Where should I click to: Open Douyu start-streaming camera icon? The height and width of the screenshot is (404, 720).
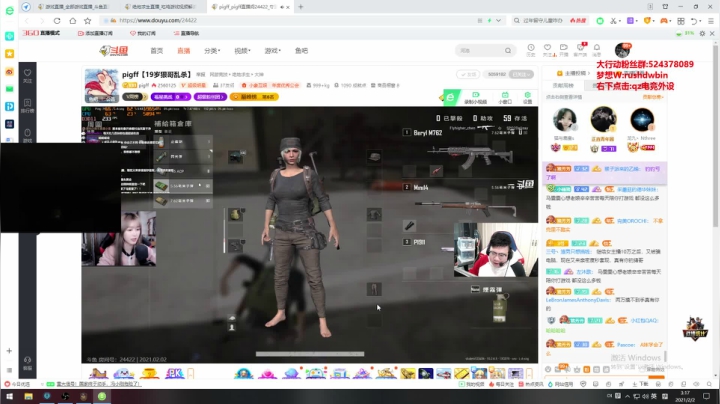563,48
